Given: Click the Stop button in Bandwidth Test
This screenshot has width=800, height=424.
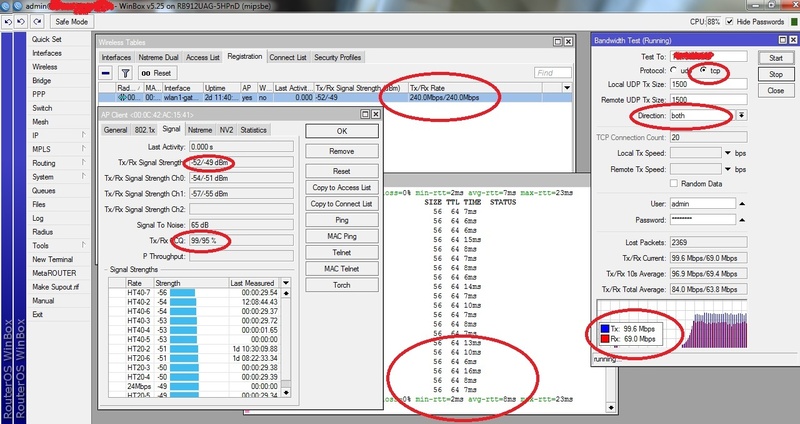Looking at the screenshot, I should point(776,74).
